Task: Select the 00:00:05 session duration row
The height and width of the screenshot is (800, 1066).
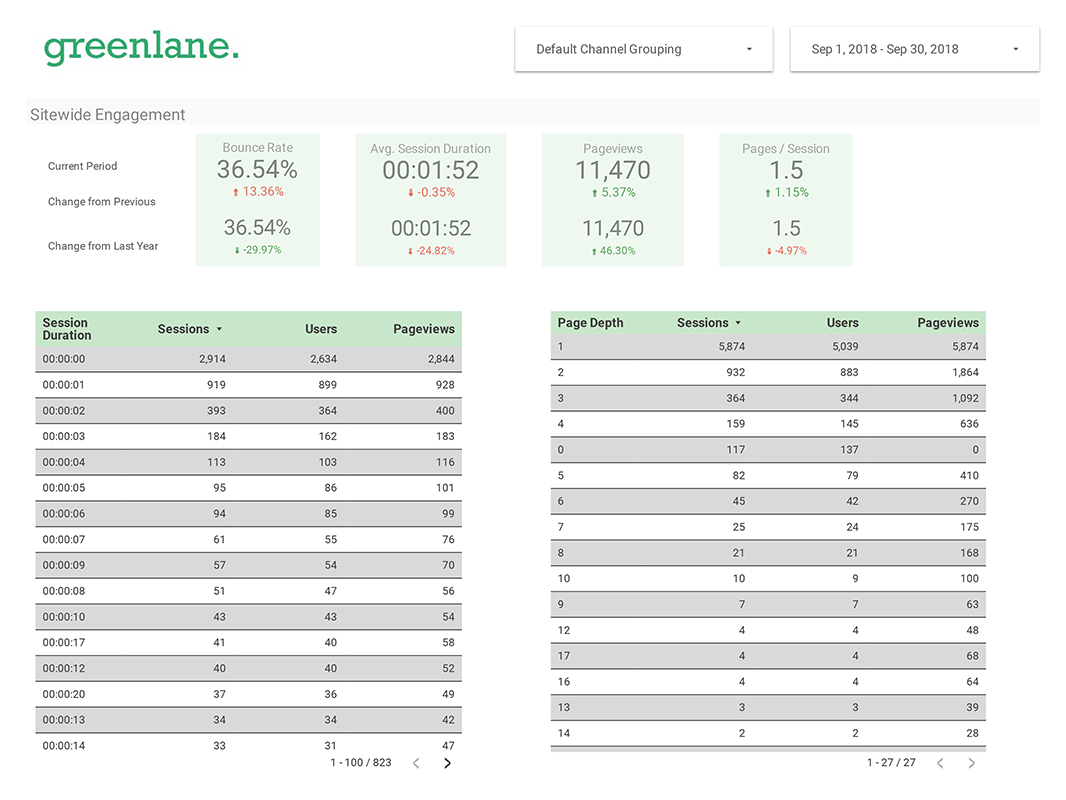Action: pos(248,488)
